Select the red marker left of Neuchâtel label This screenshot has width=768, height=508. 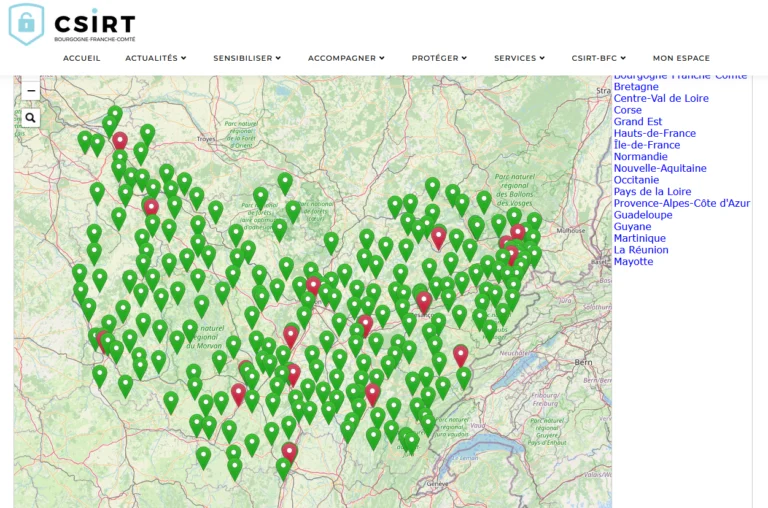(460, 356)
